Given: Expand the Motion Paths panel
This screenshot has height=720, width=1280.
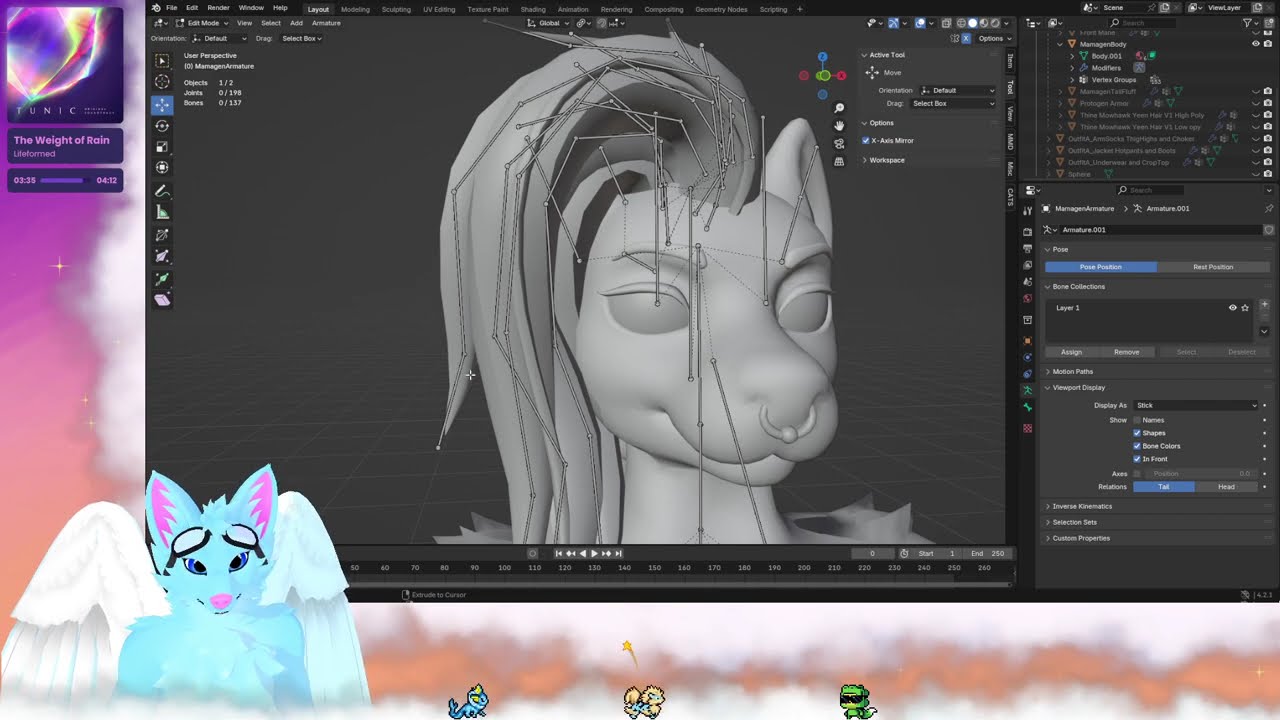Looking at the screenshot, I should pos(1073,372).
